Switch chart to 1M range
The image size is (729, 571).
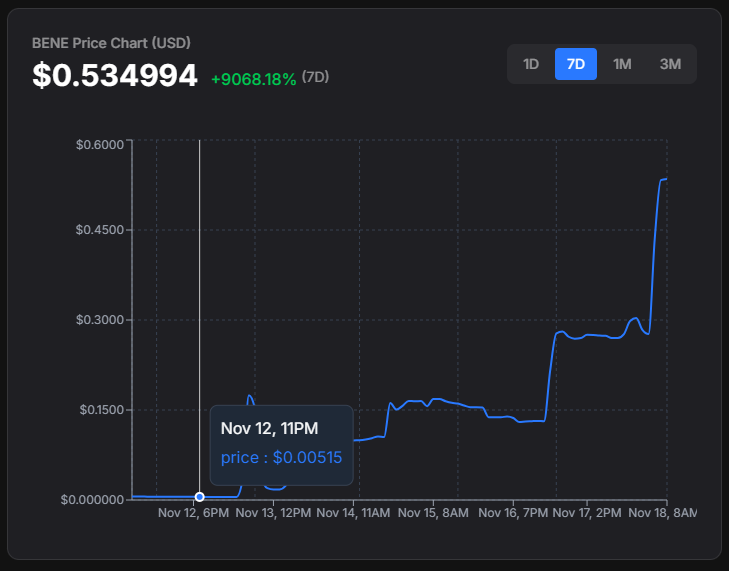coord(622,64)
